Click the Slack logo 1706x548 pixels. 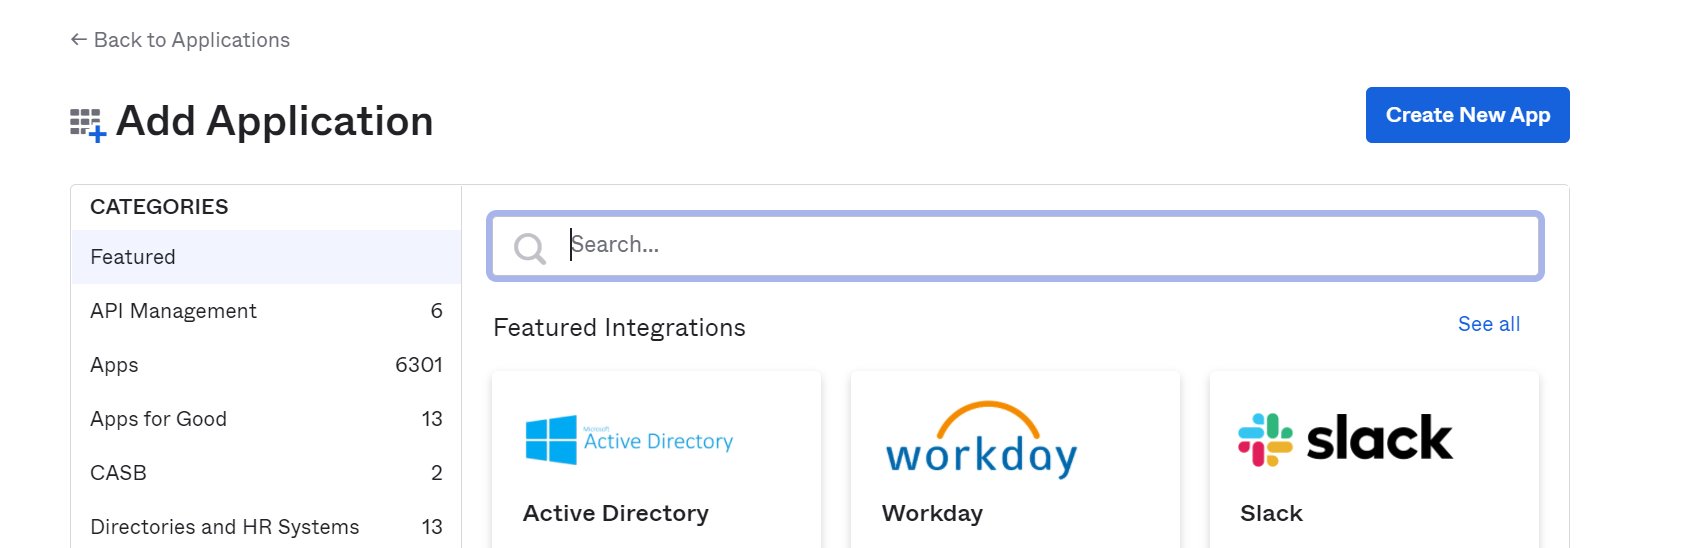coord(1345,439)
